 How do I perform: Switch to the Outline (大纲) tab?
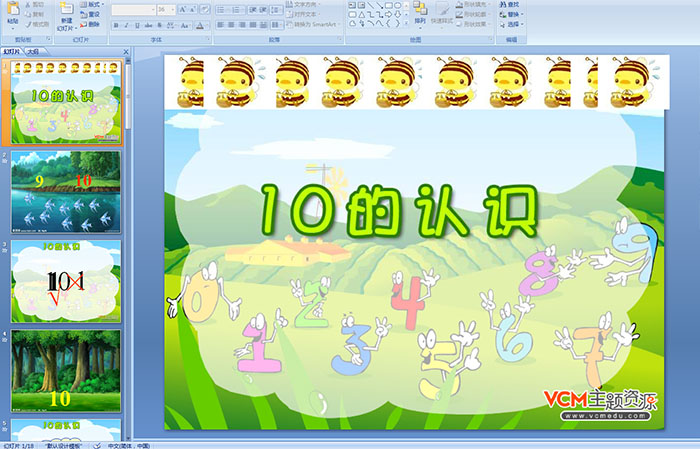tap(34, 50)
